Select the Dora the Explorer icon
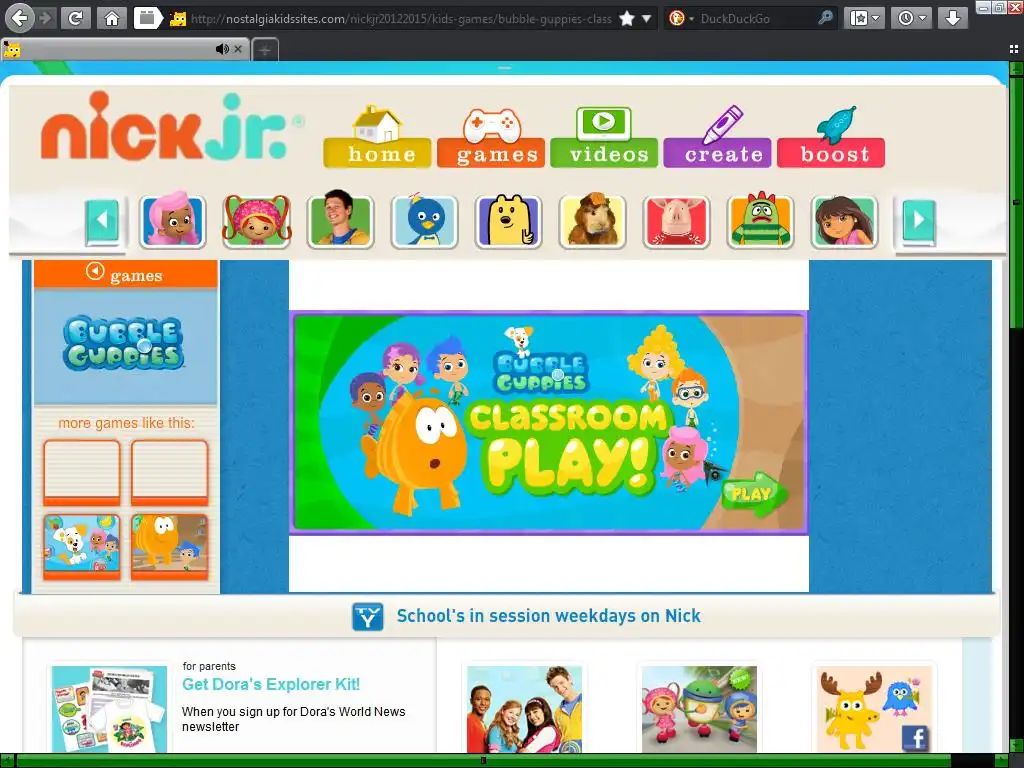The image size is (1024, 768). [x=844, y=221]
